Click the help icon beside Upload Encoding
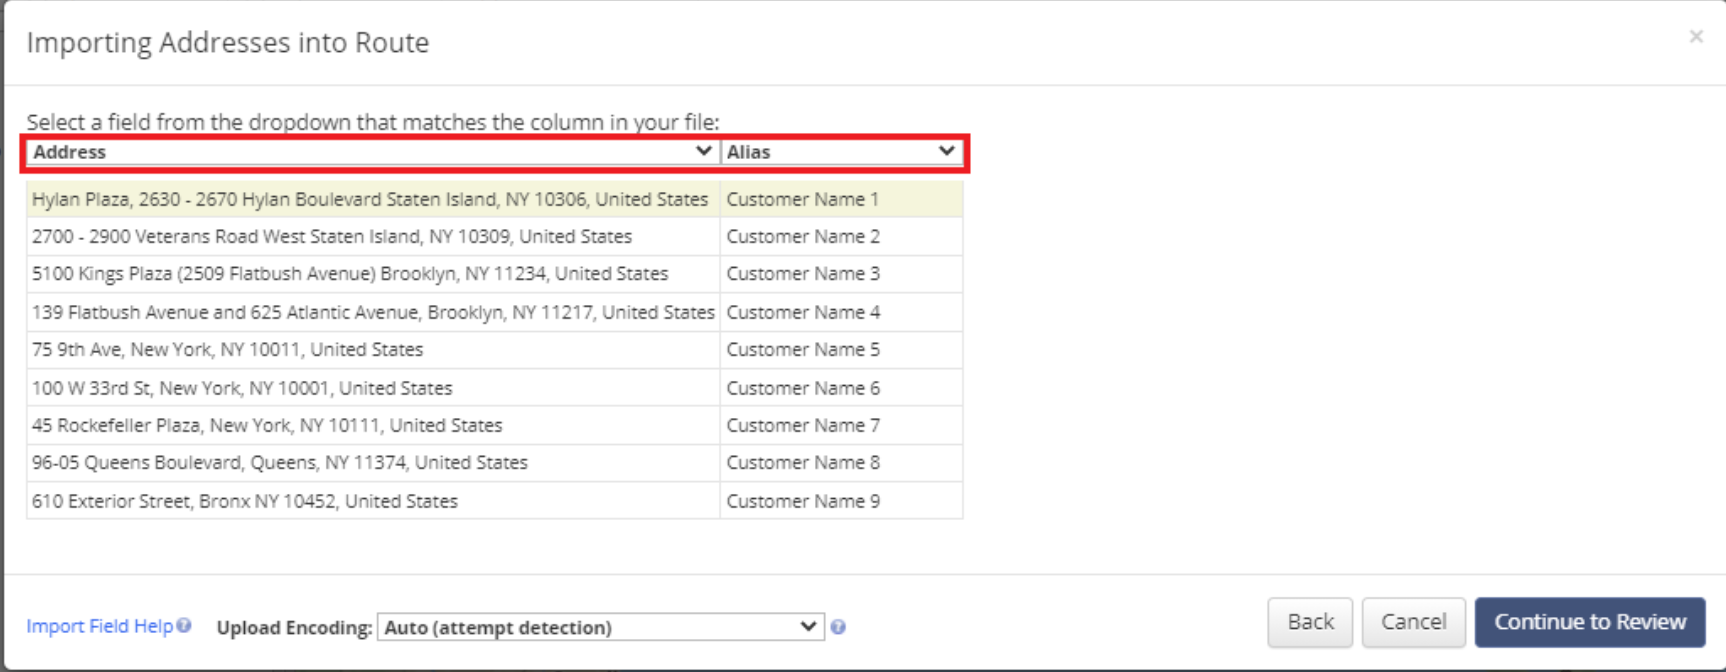The height and width of the screenshot is (672, 1726). coord(838,627)
